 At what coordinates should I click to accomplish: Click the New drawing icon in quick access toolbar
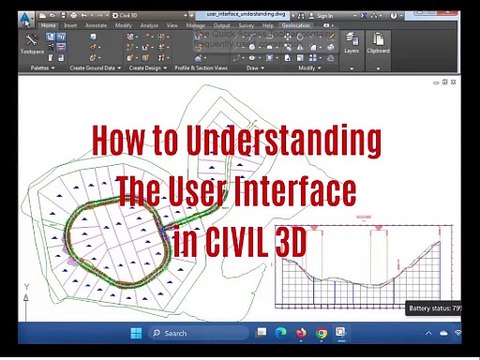pos(42,15)
